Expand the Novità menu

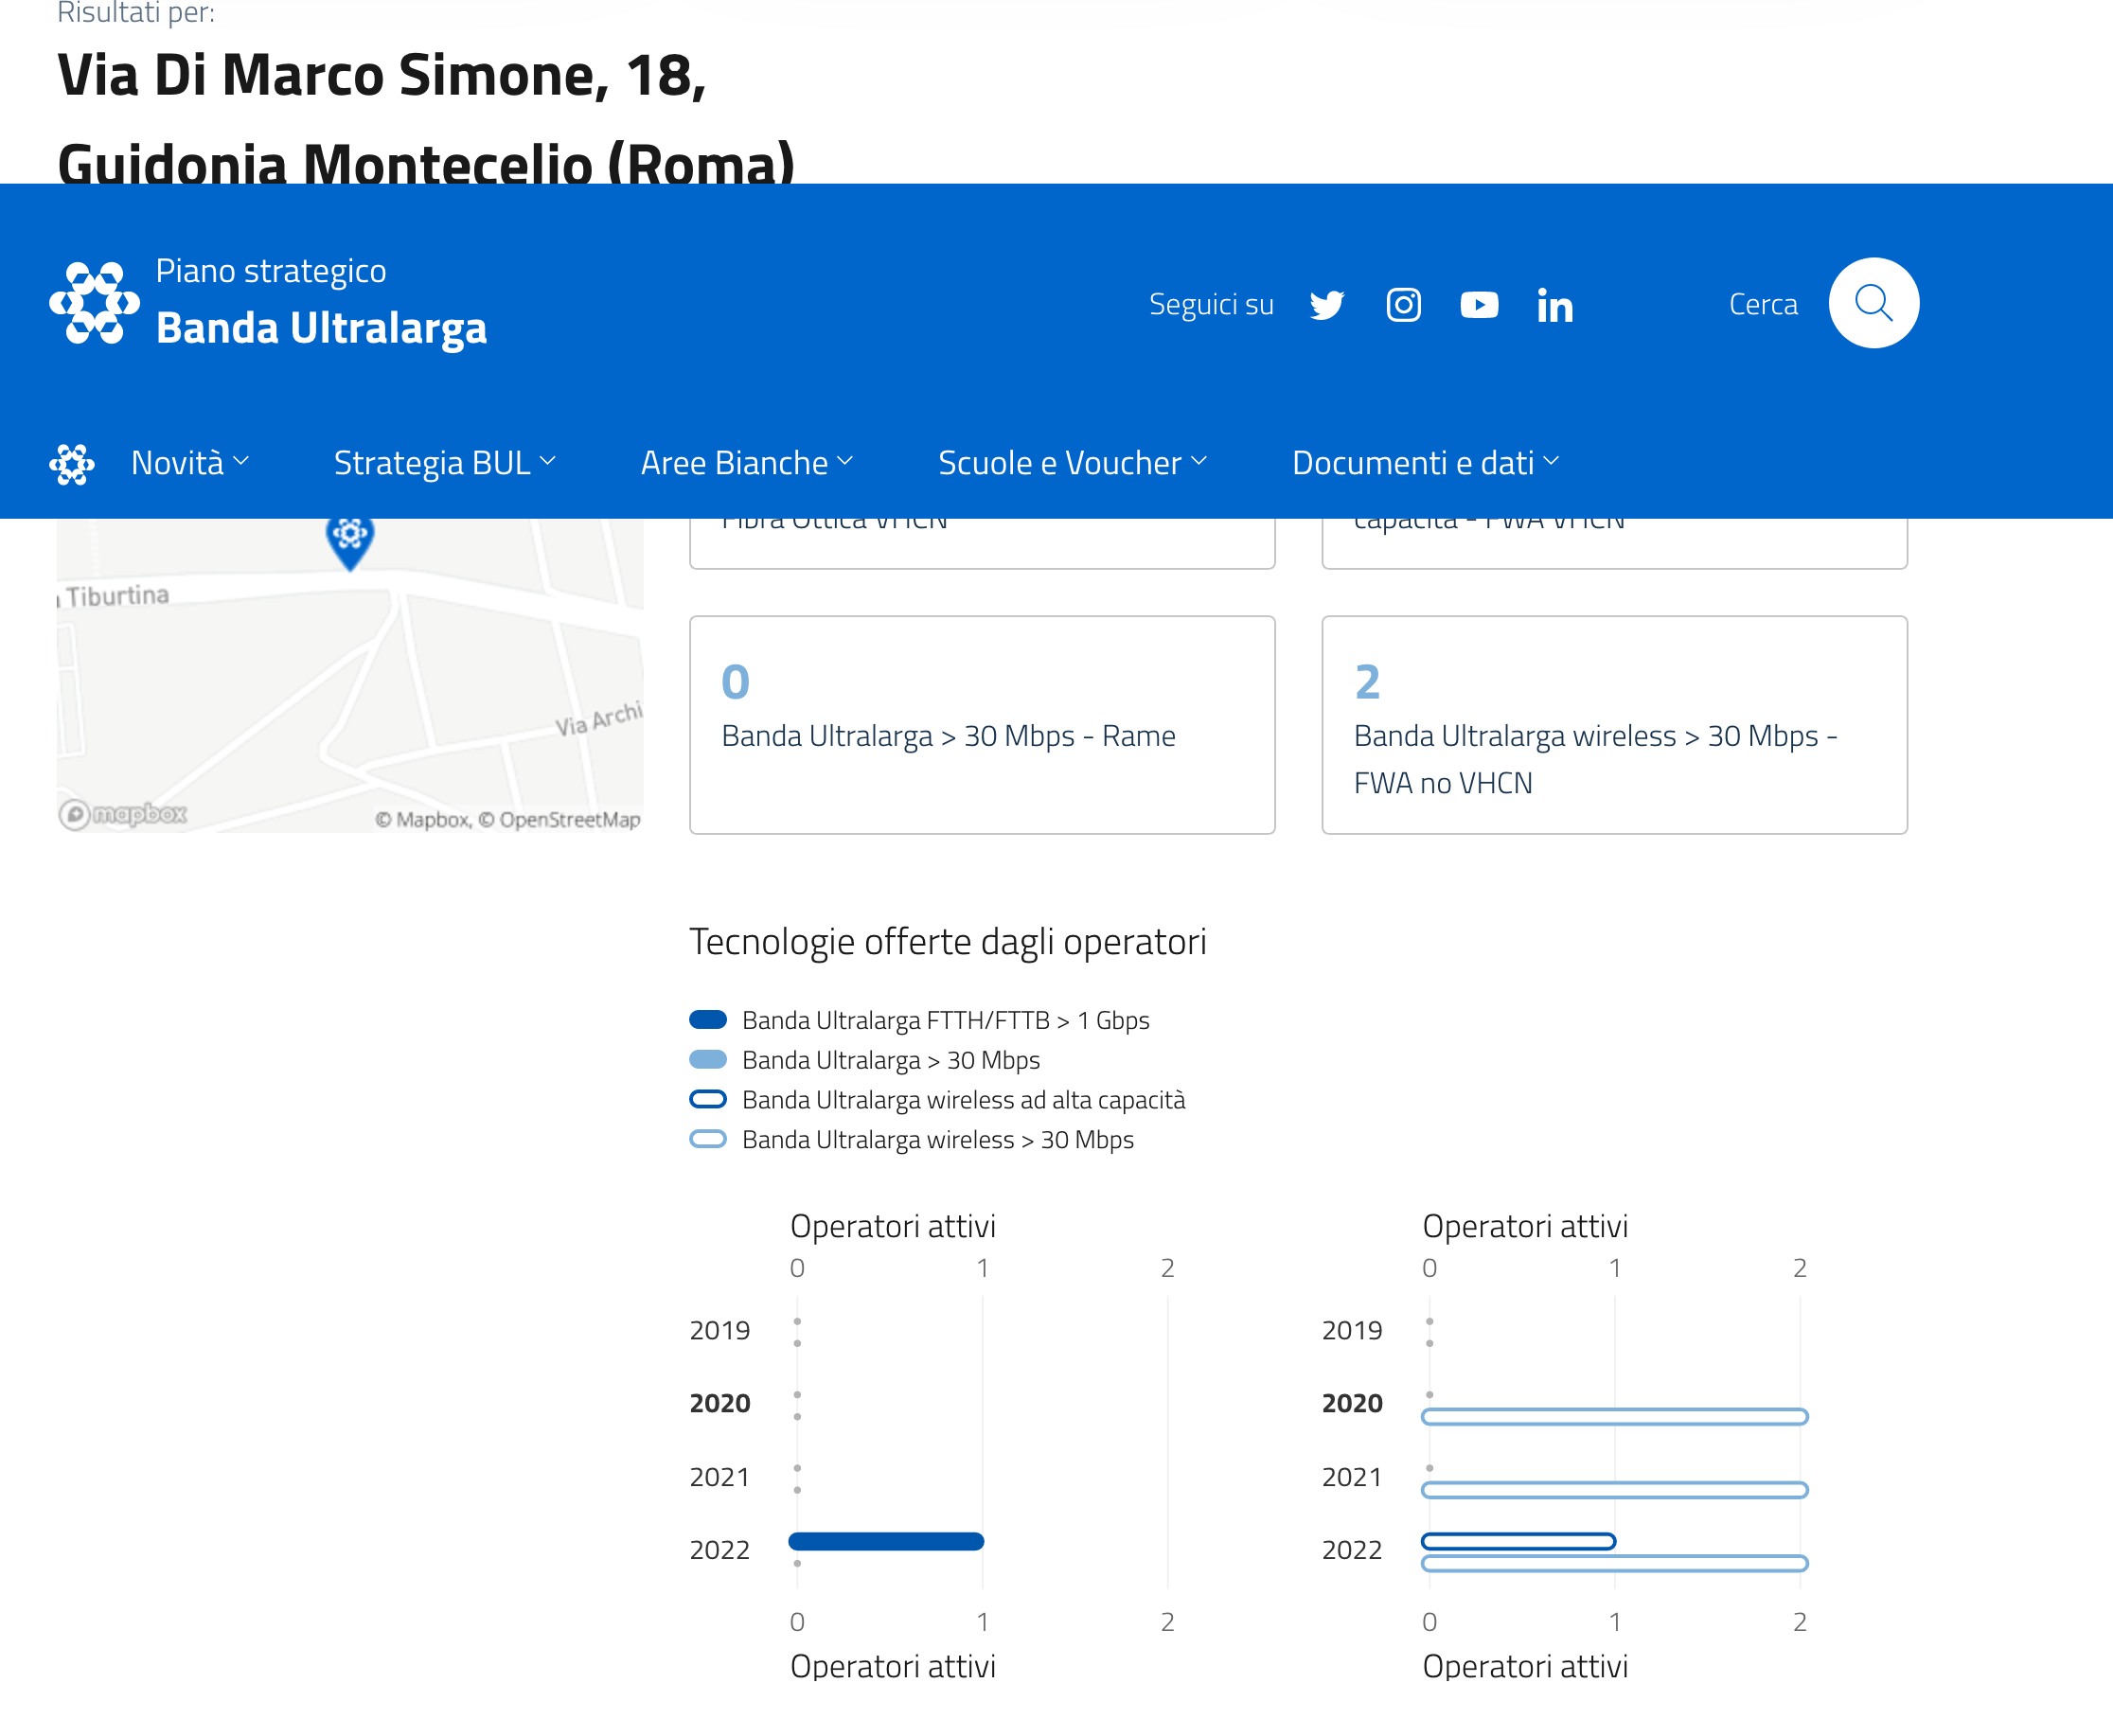point(190,463)
